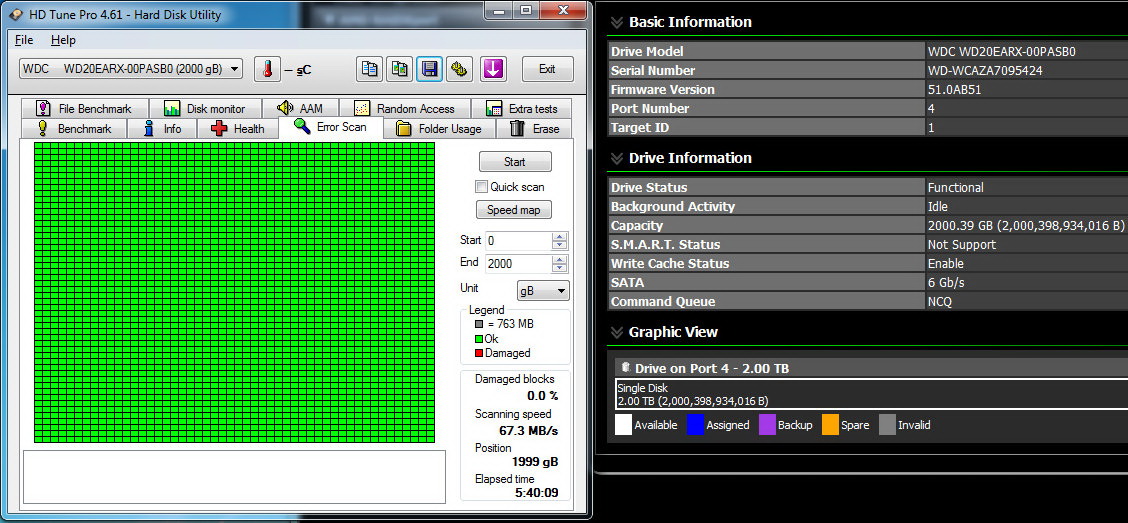This screenshot has width=1128, height=523.
Task: Click the SATA 6 Gb/s value
Action: (946, 283)
